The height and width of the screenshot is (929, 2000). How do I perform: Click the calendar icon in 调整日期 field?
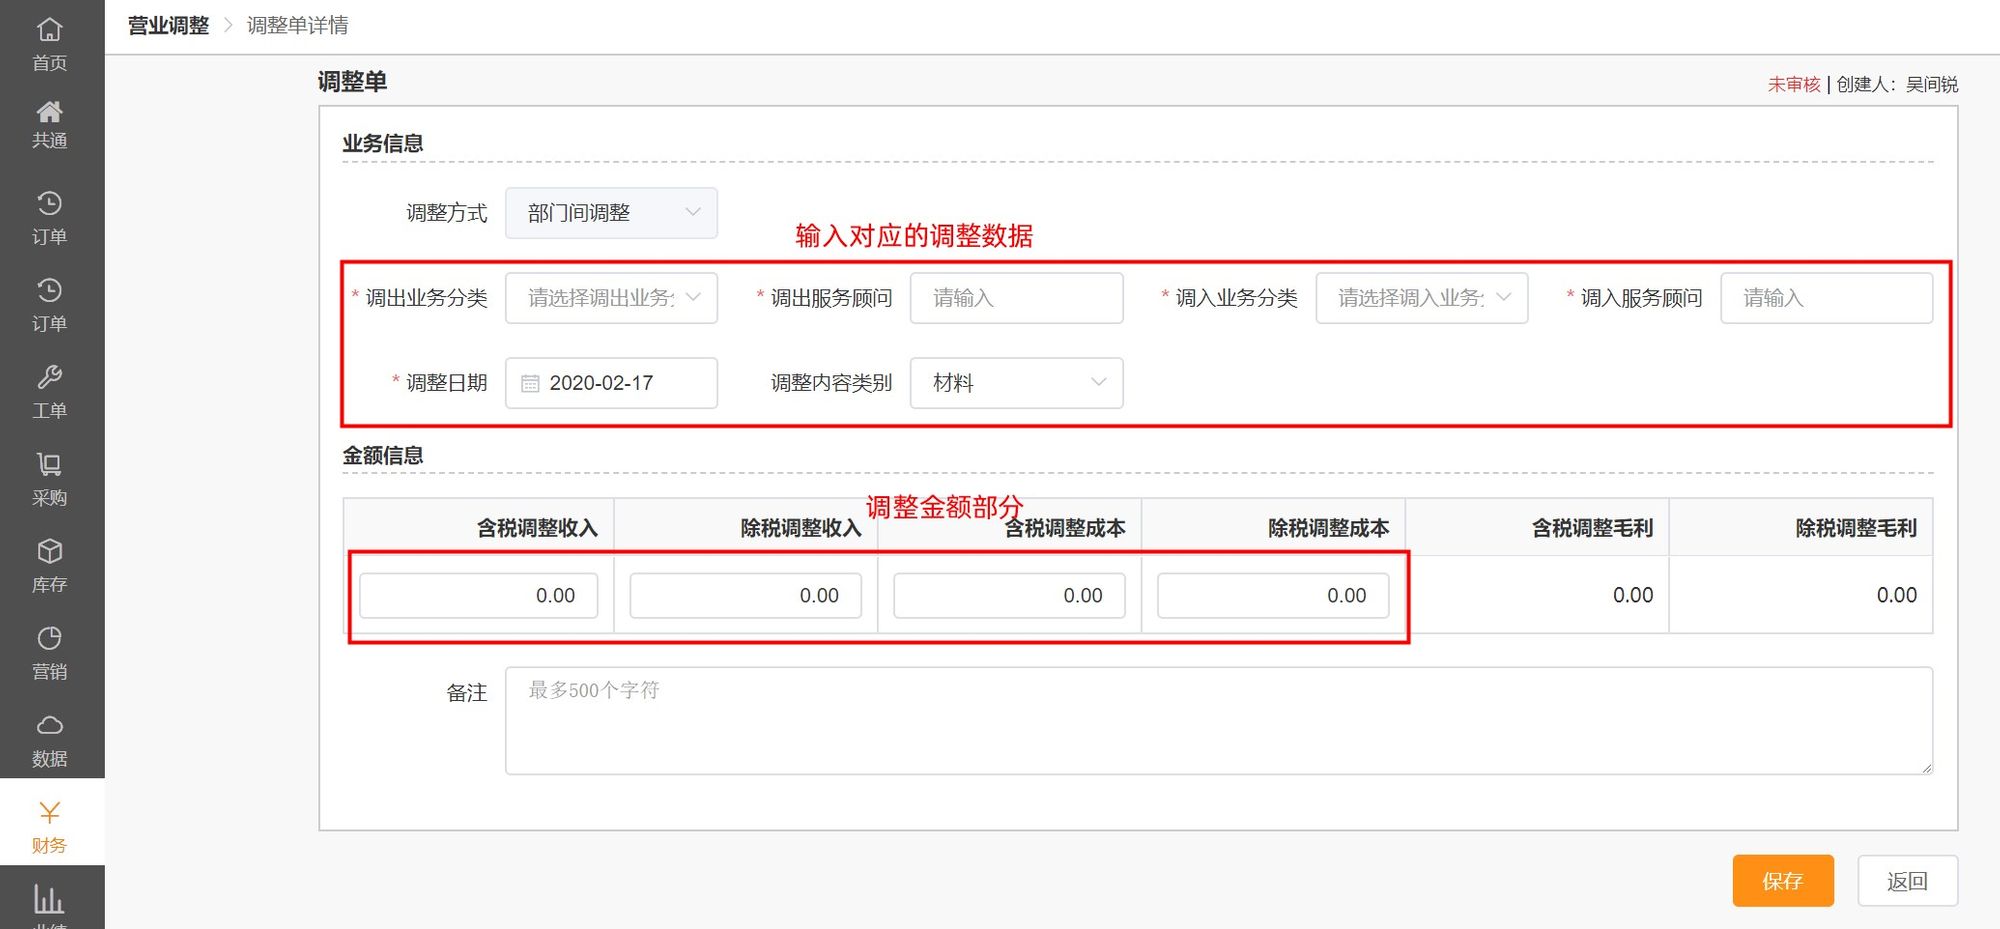click(x=530, y=383)
